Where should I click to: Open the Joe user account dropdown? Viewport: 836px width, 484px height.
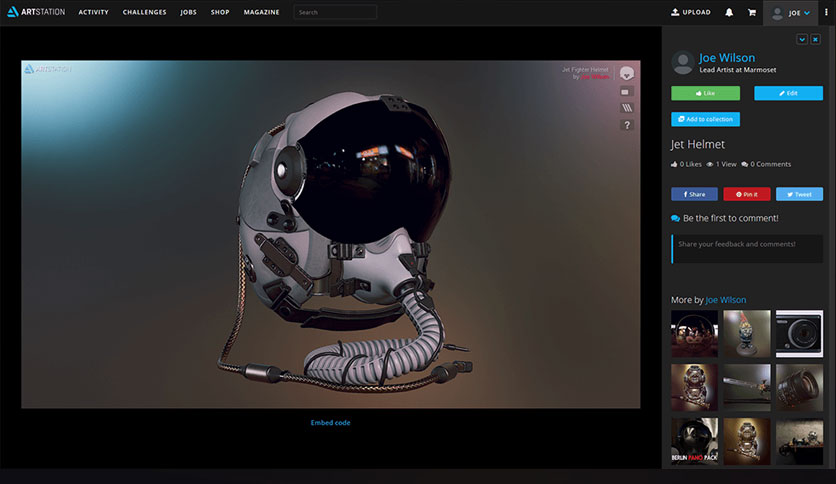coord(791,13)
